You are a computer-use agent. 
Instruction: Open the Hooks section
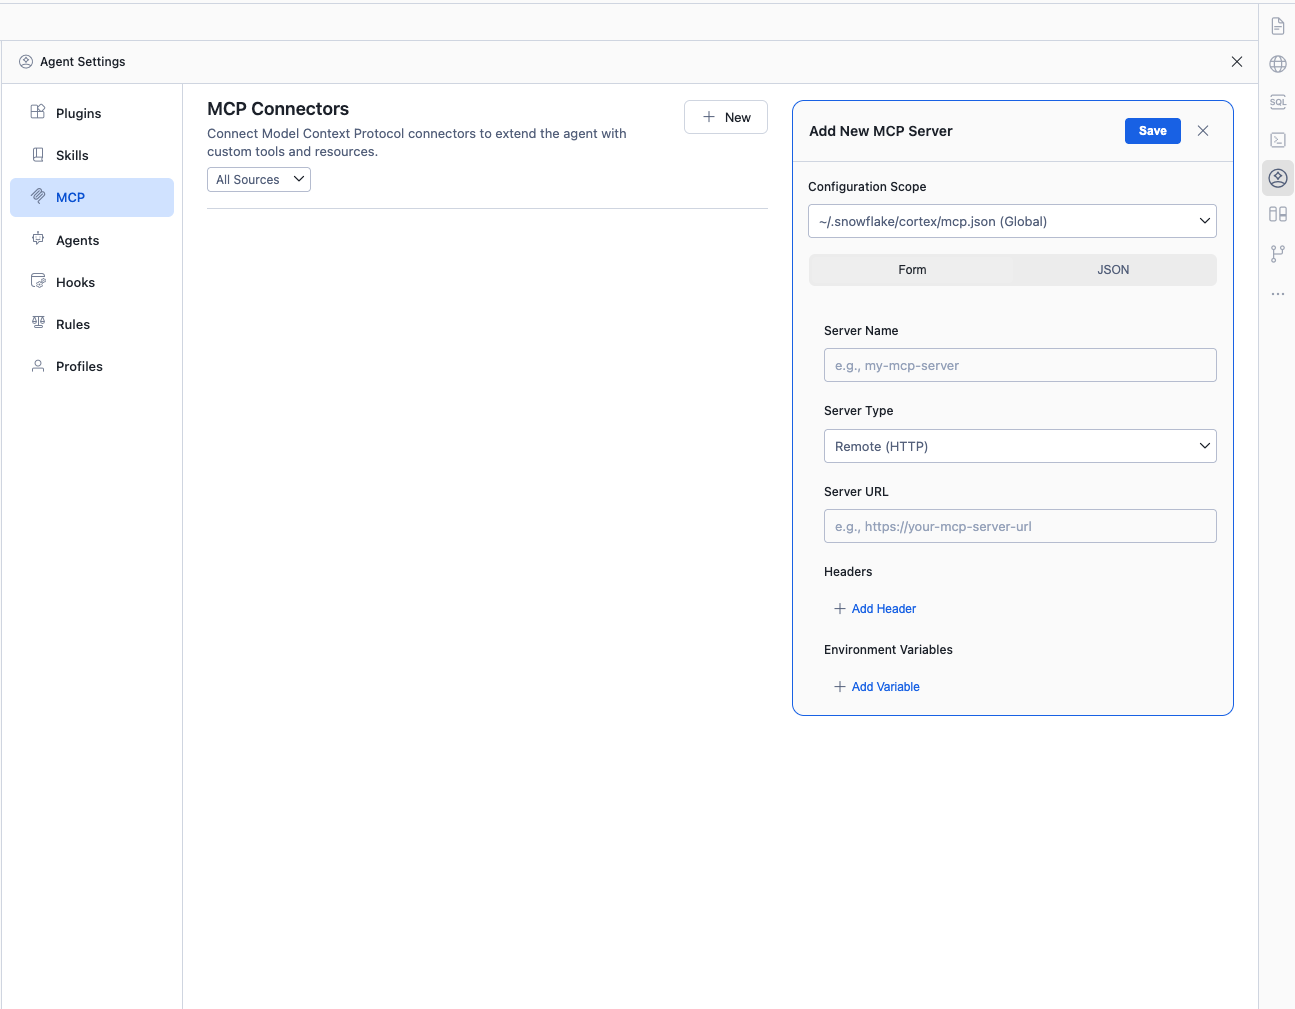[92, 282]
